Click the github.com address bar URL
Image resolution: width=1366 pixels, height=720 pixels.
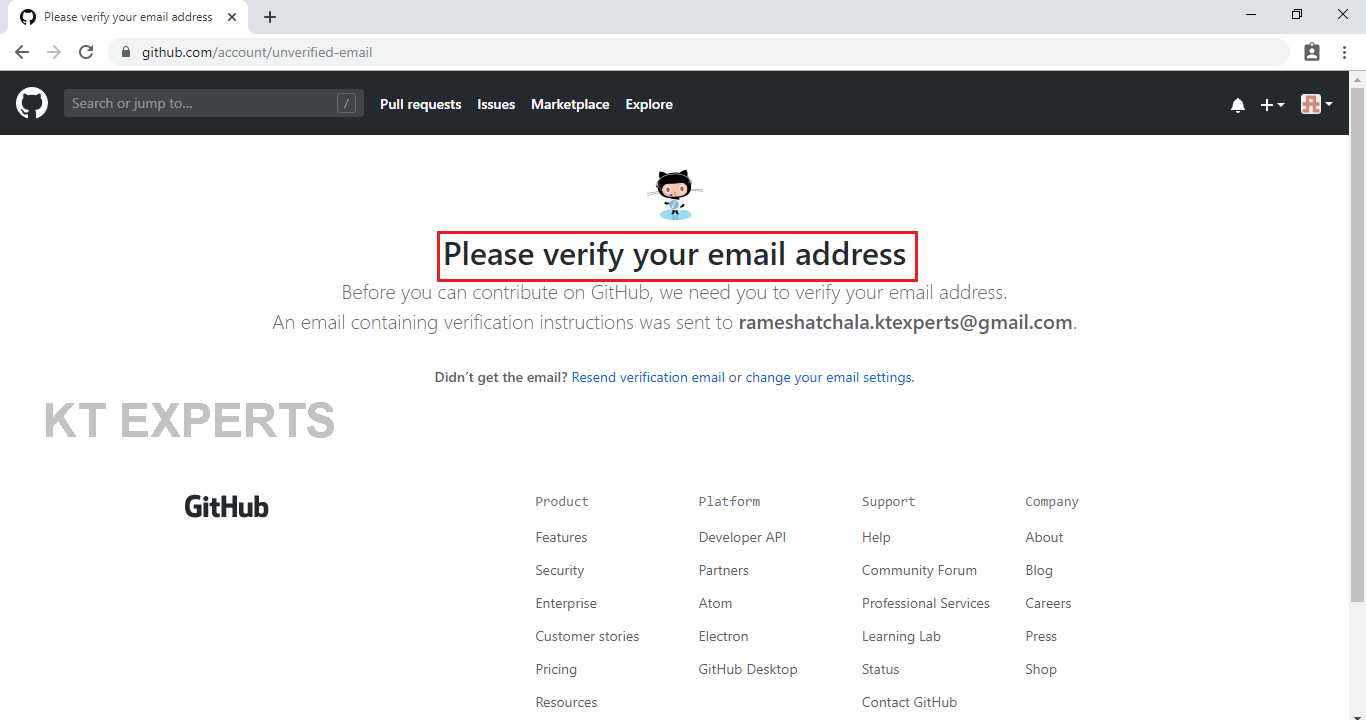point(257,52)
